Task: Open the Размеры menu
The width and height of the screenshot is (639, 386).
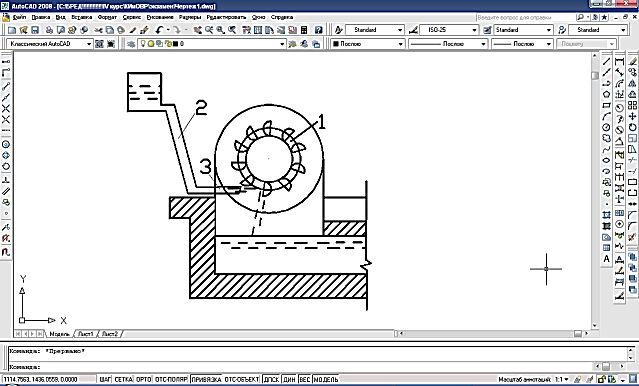Action: coord(190,17)
